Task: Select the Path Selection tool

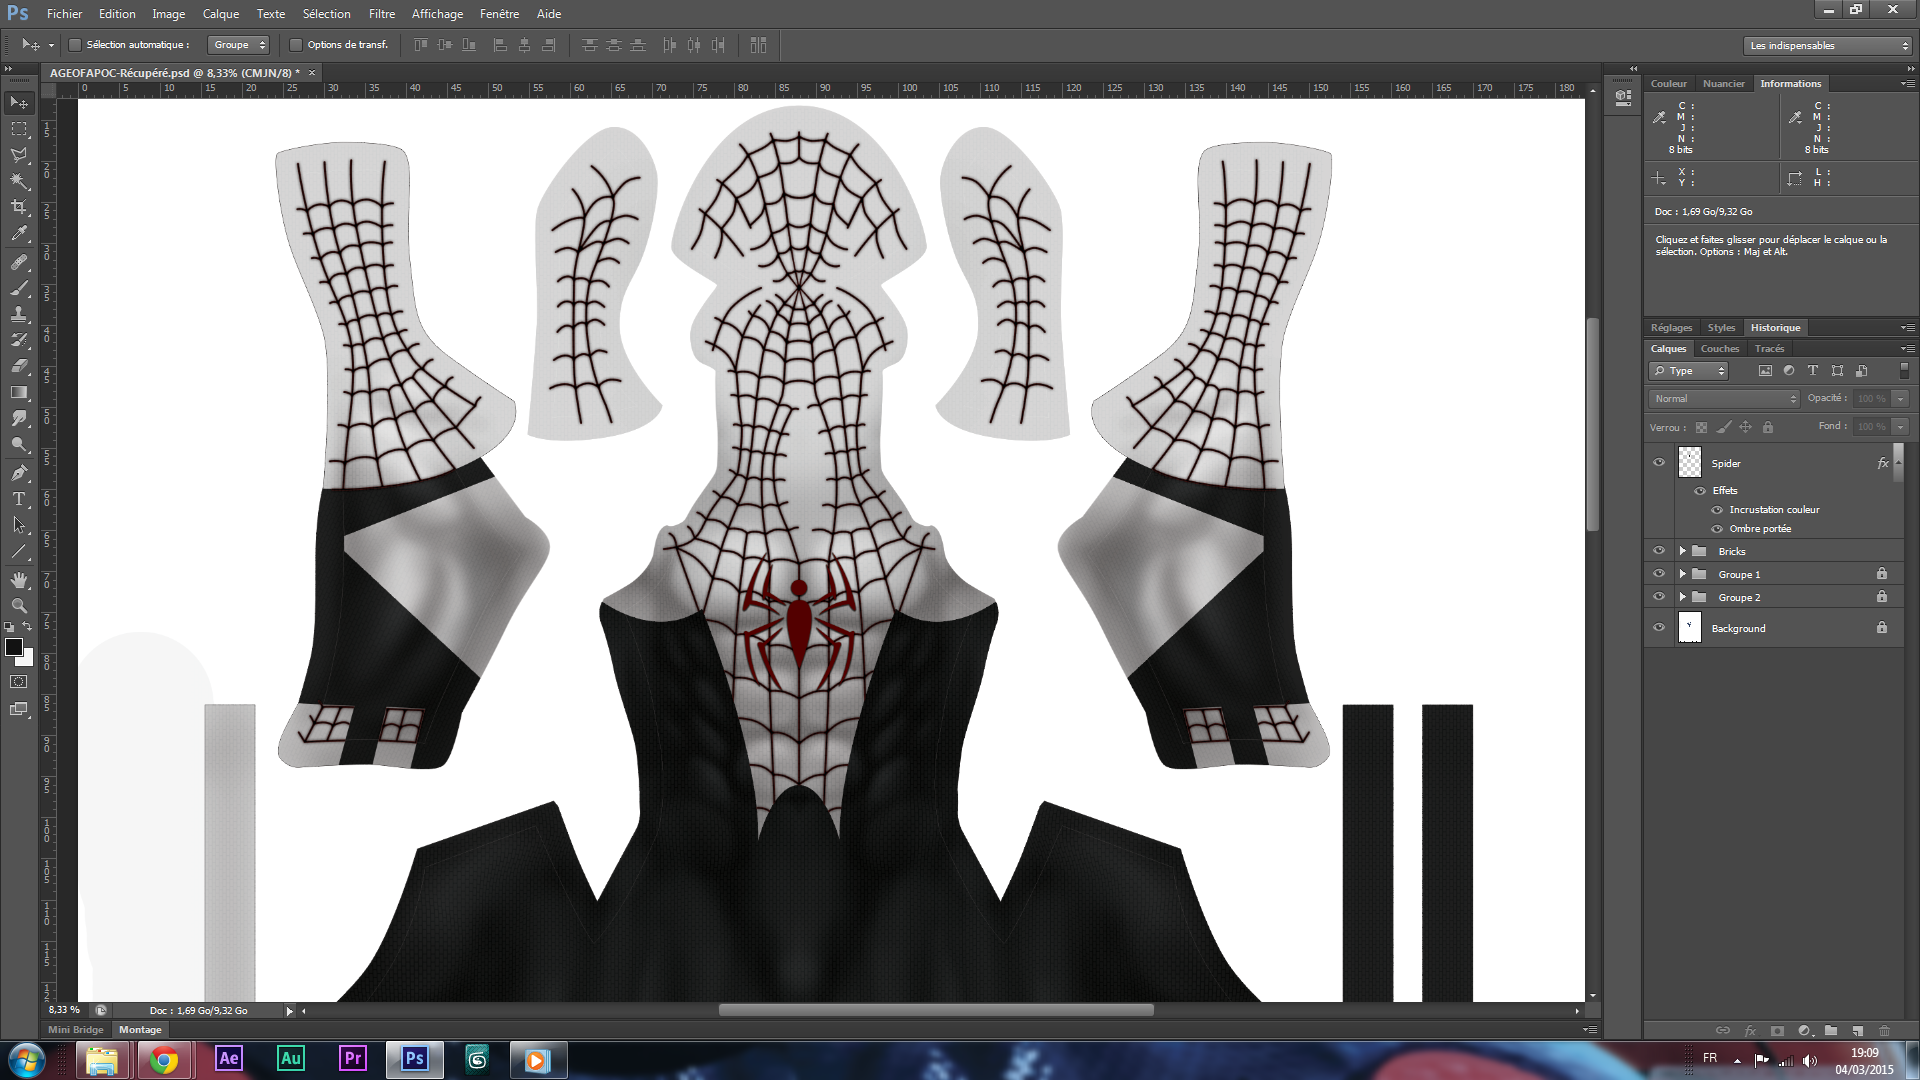Action: 19,525
